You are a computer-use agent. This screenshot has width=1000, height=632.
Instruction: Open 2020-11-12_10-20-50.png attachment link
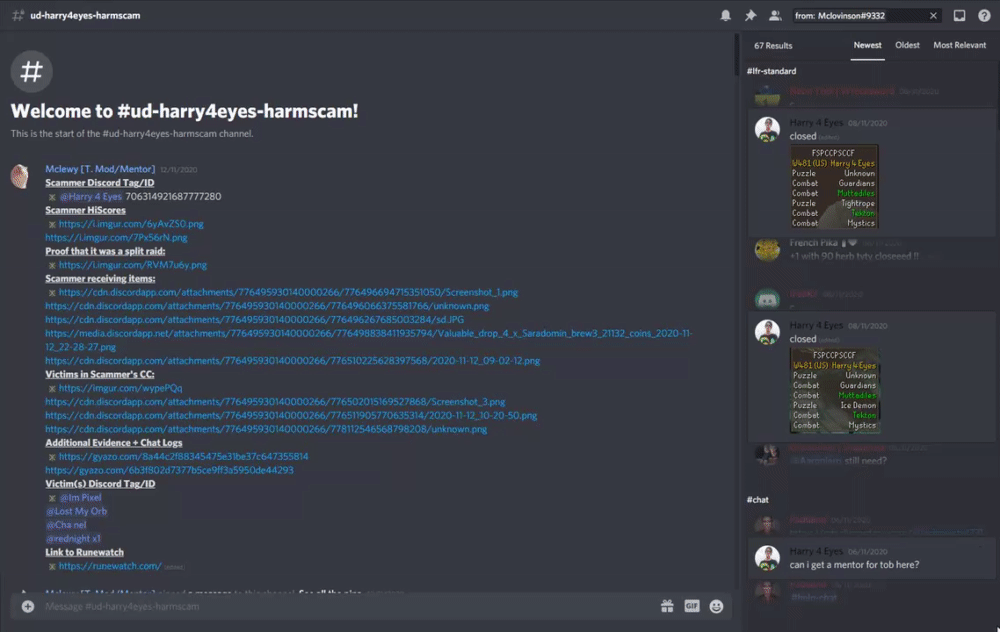291,415
